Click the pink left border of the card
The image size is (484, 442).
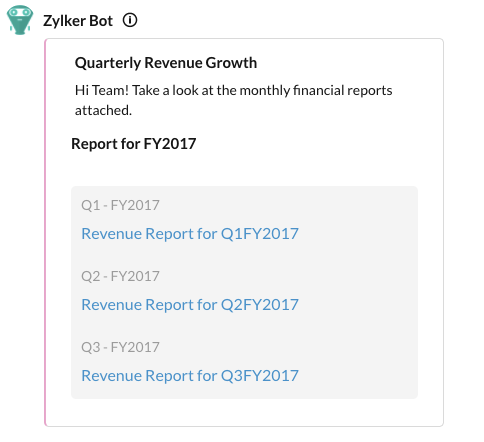pyautogui.click(x=45, y=232)
